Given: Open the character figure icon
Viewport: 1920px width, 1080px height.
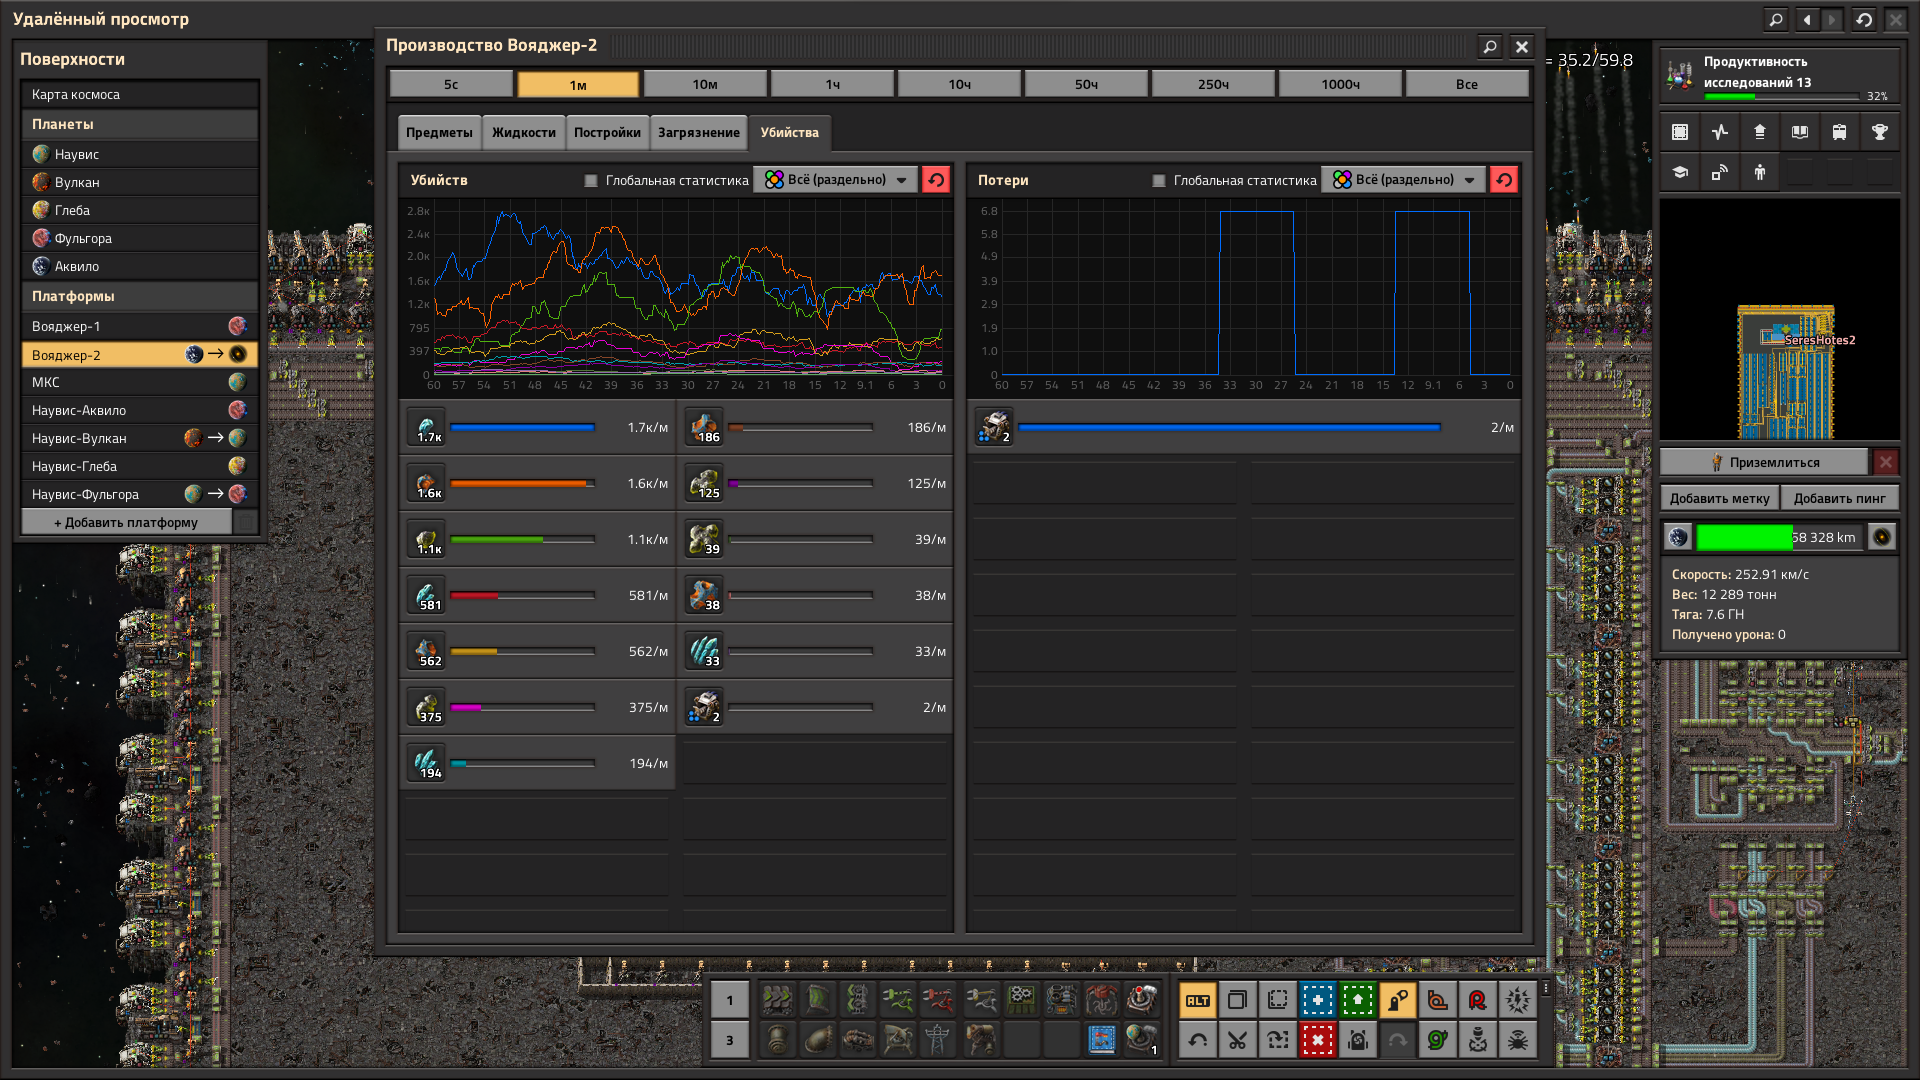Looking at the screenshot, I should (1760, 172).
